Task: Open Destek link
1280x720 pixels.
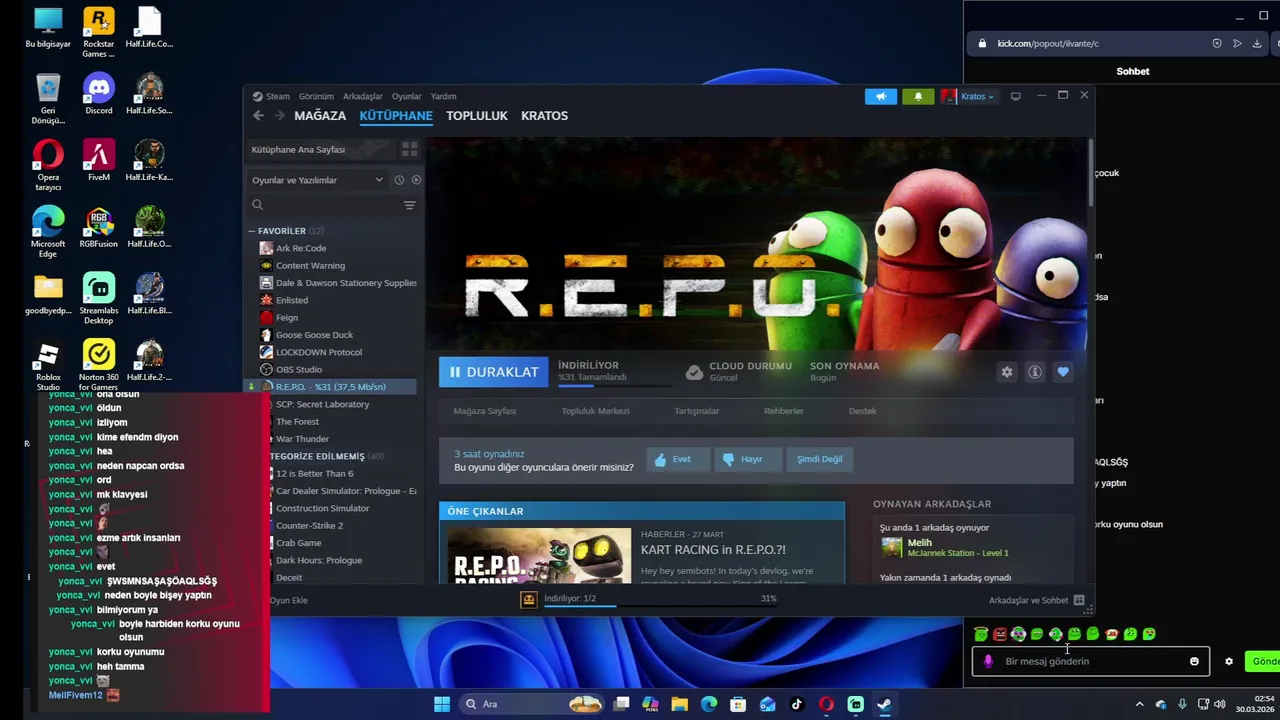Action: tap(863, 411)
